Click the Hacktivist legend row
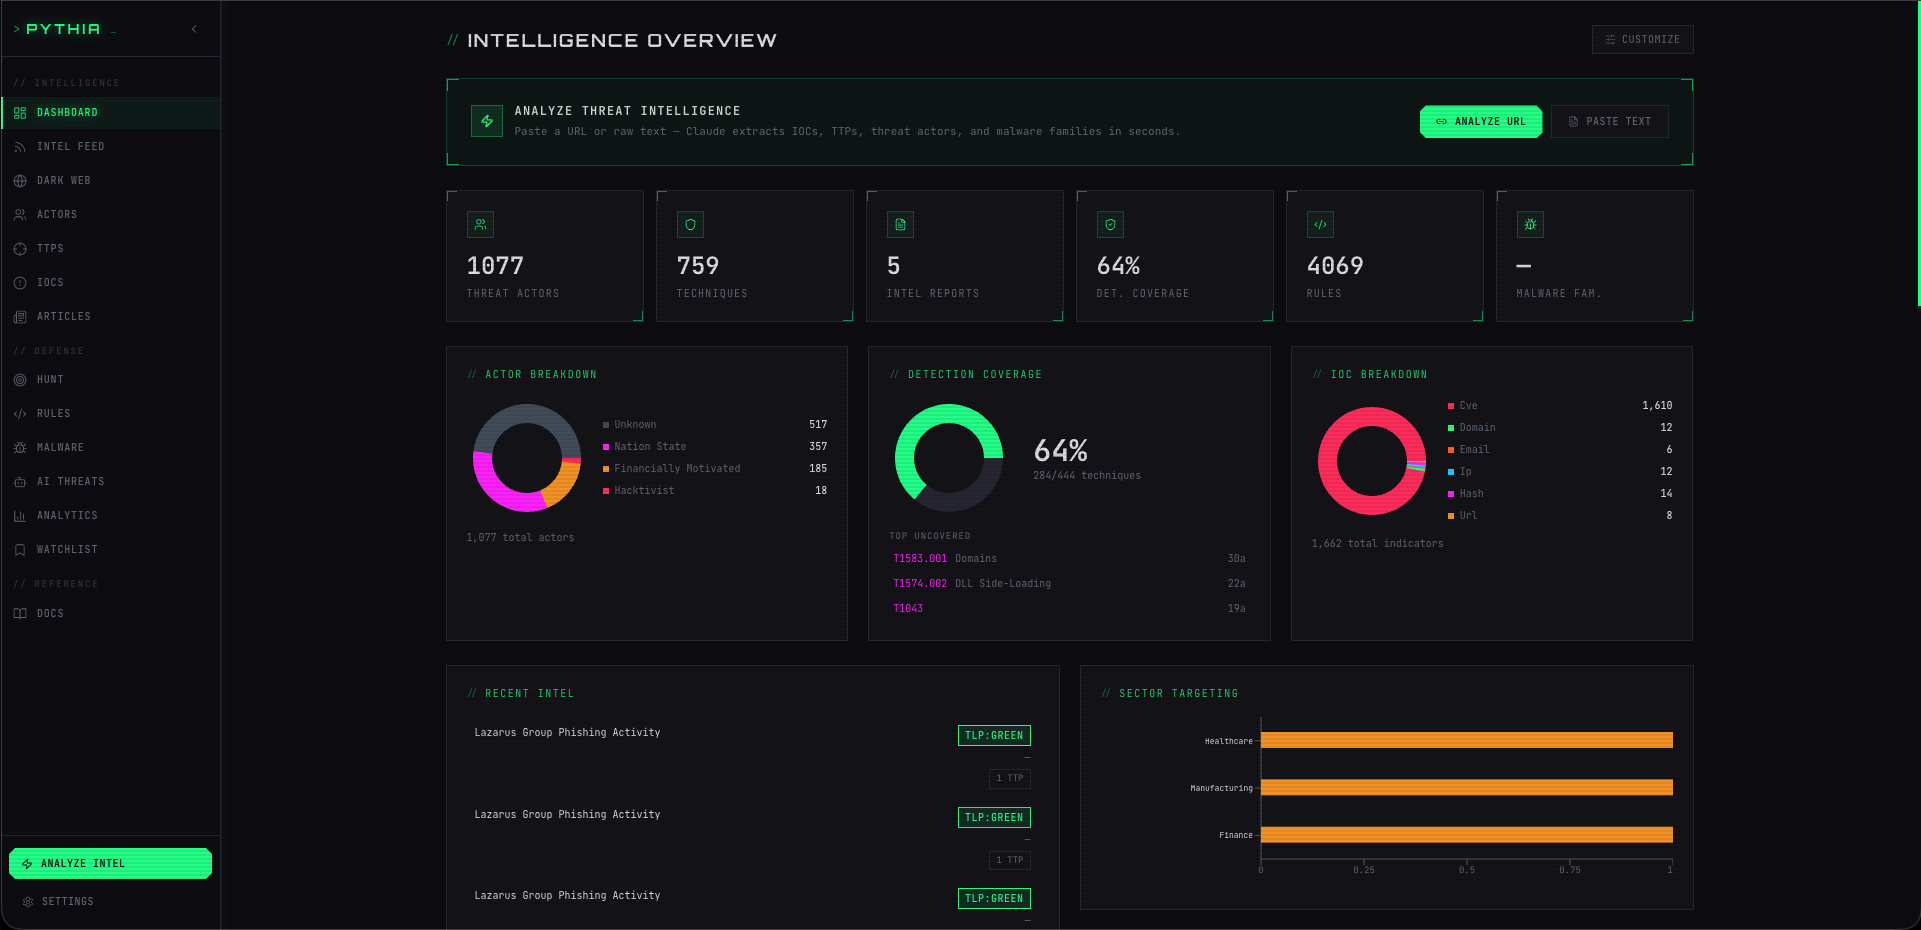The width and height of the screenshot is (1921, 930). 715,491
